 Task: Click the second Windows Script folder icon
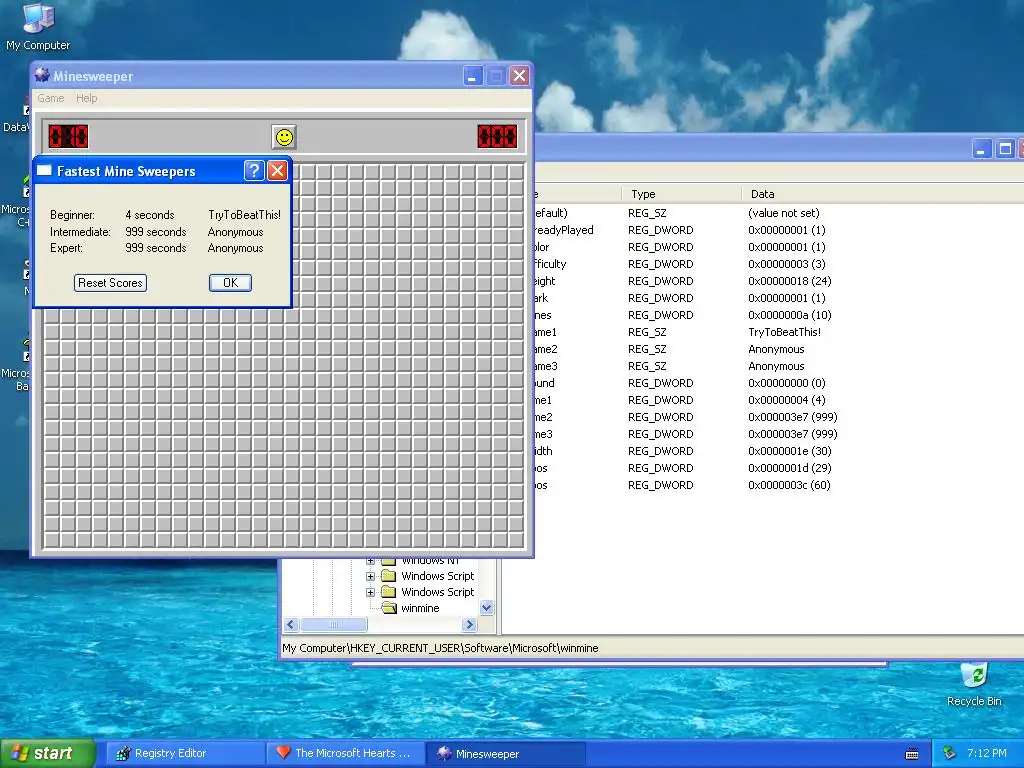pos(389,592)
